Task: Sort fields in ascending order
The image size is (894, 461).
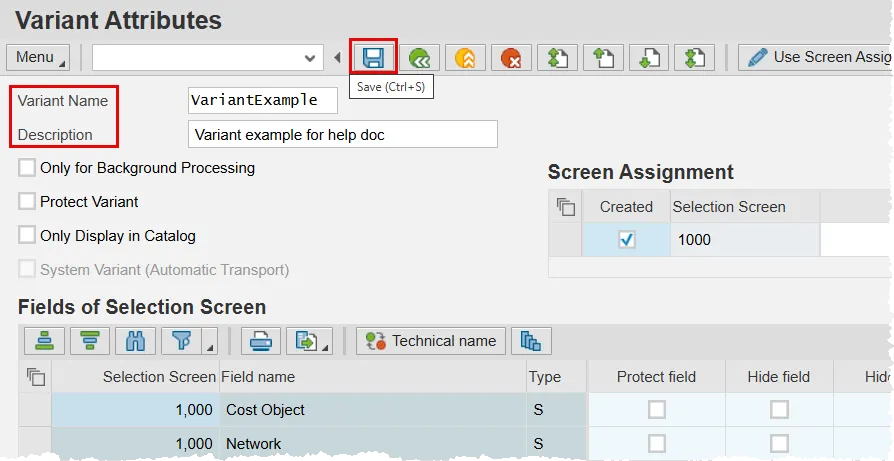Action: (44, 341)
